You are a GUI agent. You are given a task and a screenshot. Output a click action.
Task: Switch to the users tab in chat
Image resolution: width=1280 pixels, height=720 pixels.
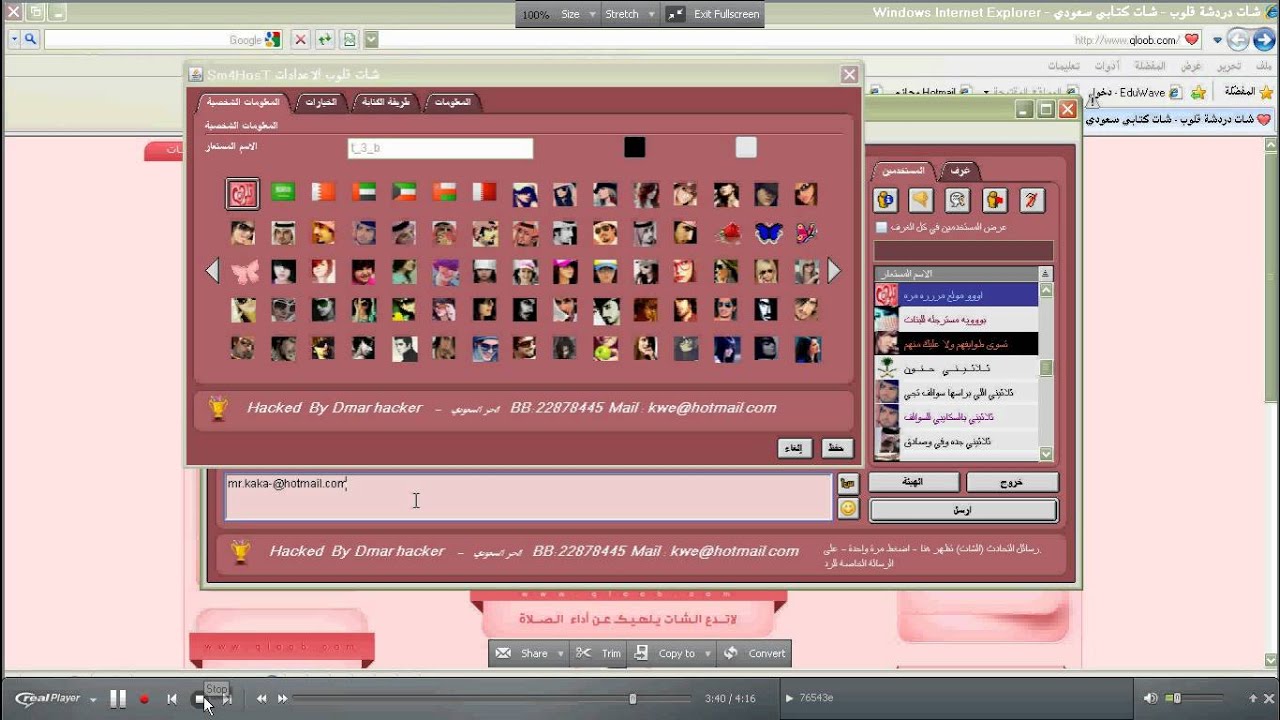pyautogui.click(x=902, y=171)
